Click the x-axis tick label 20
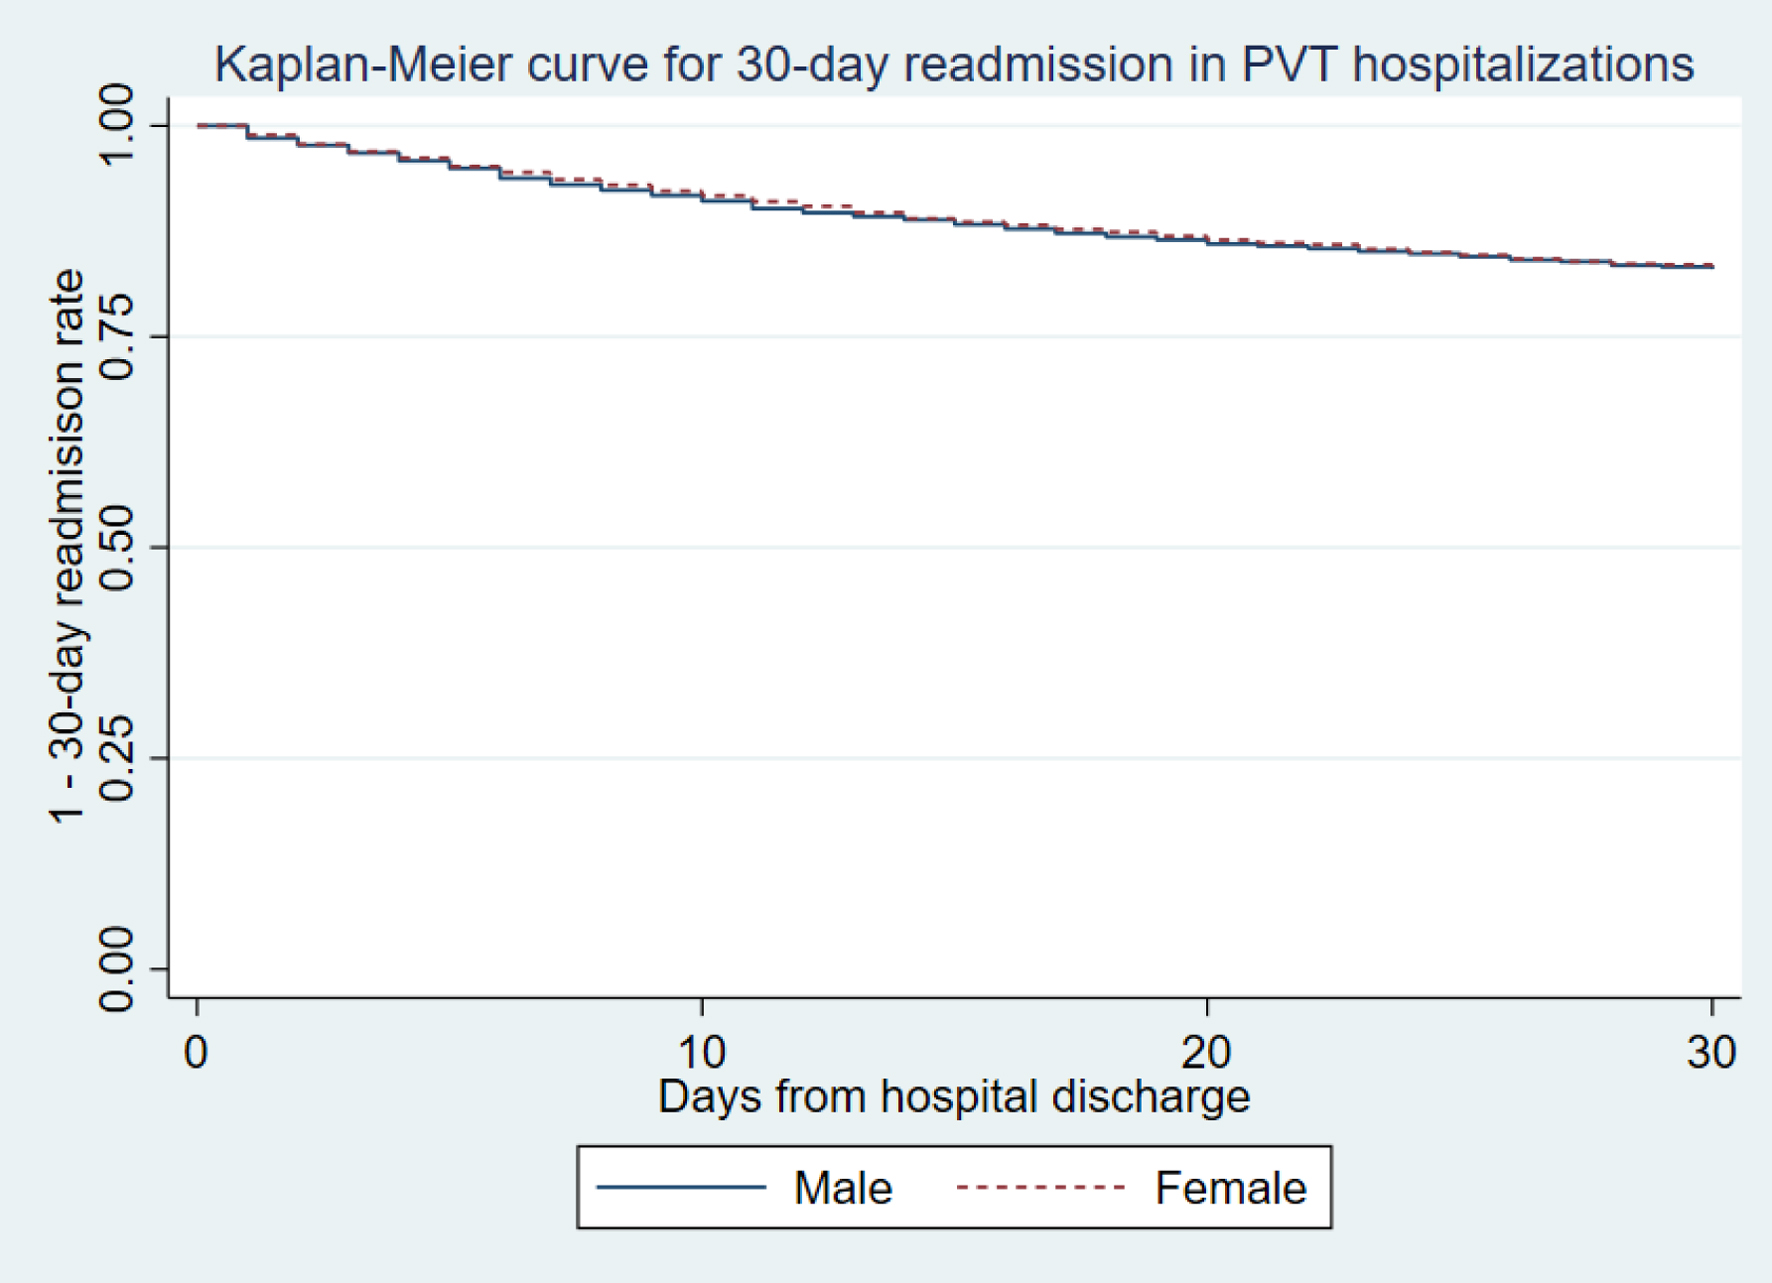Viewport: 1772px width, 1283px height. point(1206,1052)
